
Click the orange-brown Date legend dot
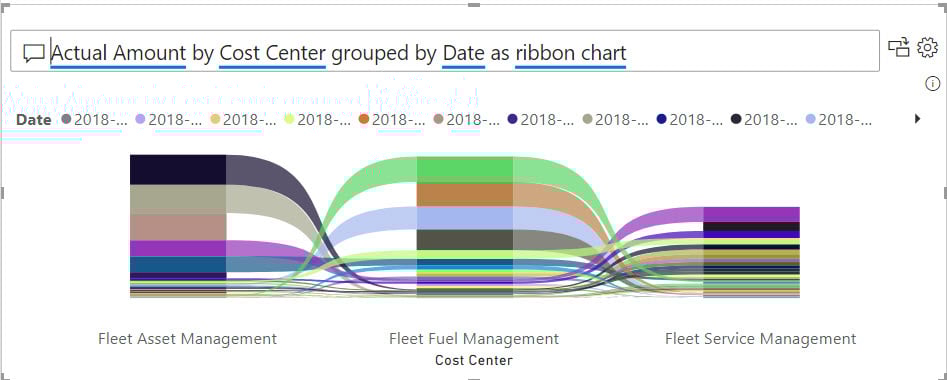pyautogui.click(x=364, y=120)
